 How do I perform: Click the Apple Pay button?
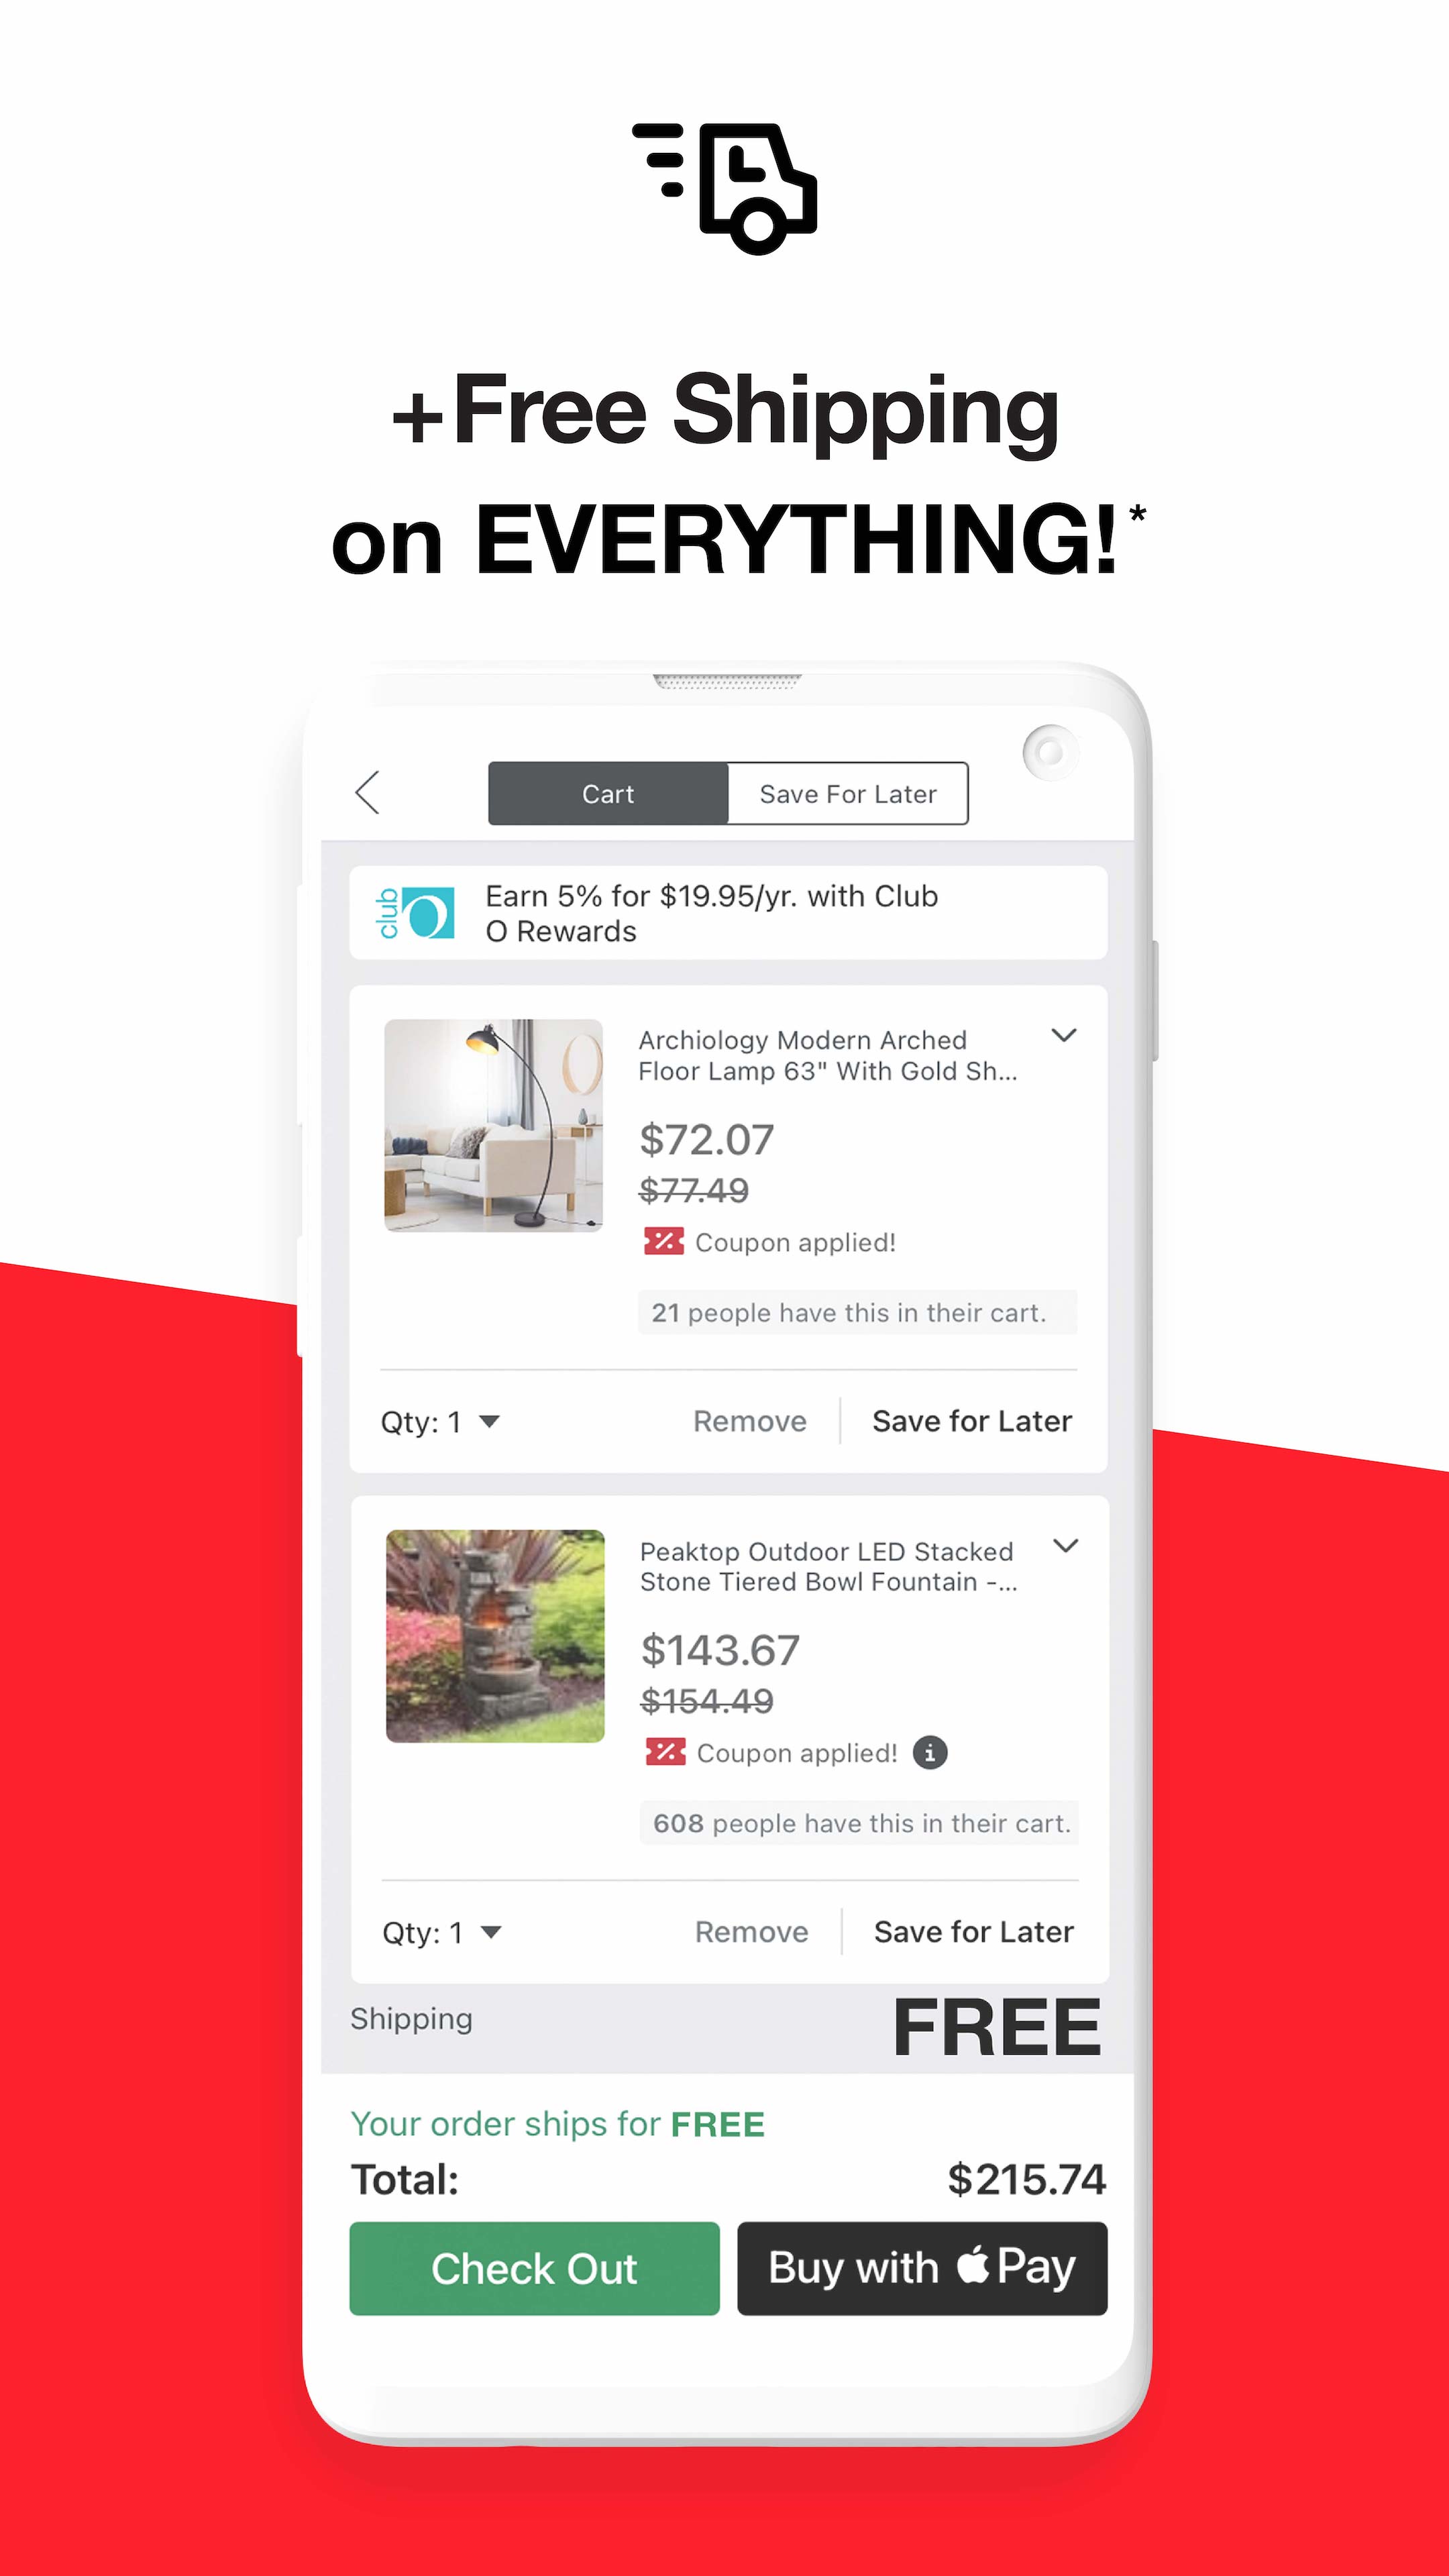click(918, 2266)
